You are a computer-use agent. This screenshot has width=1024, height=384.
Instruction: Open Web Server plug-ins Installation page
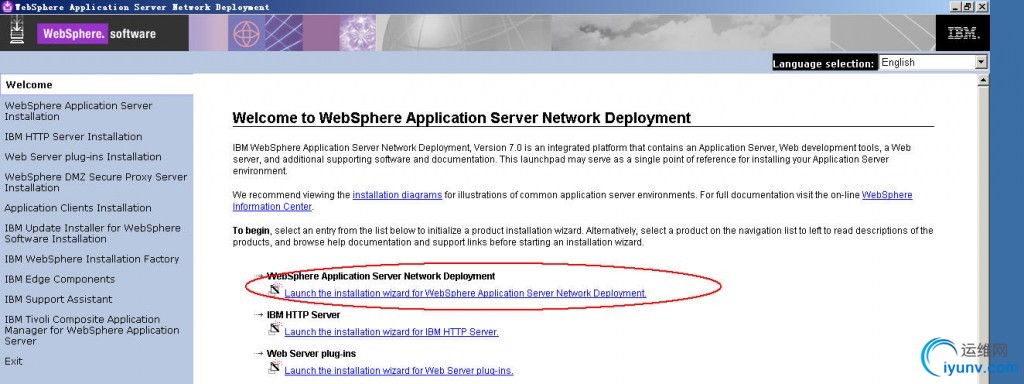[x=83, y=157]
